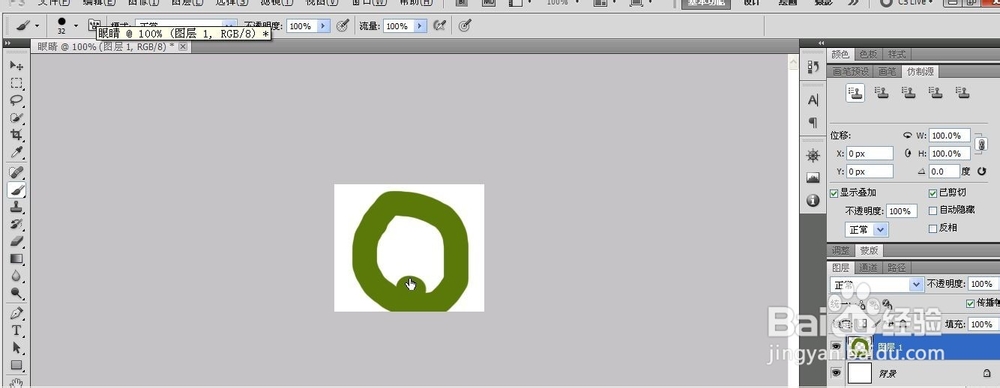Open the opacity slider arrow
1000x388 pixels.
(x=323, y=26)
